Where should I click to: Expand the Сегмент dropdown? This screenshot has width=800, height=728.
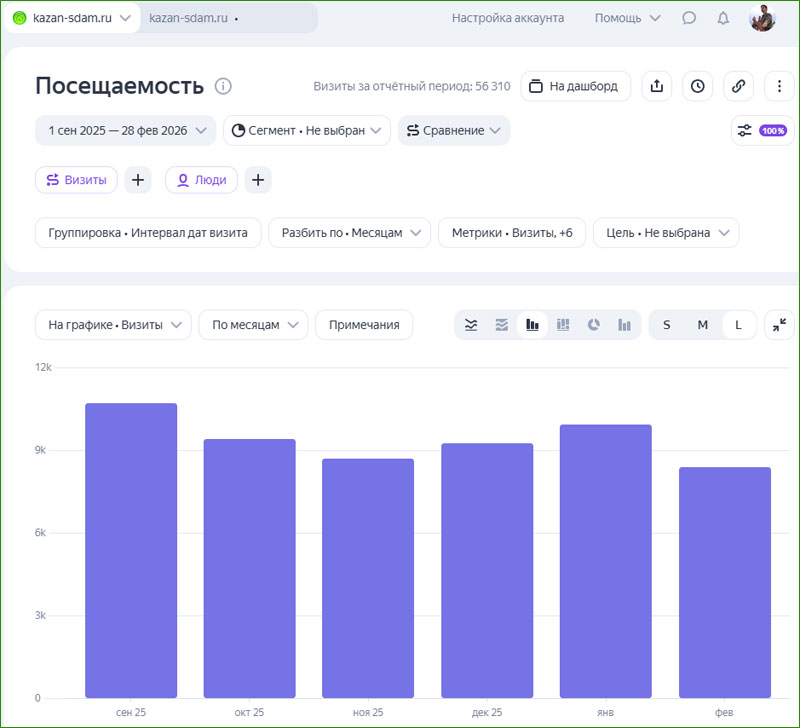[x=306, y=131]
